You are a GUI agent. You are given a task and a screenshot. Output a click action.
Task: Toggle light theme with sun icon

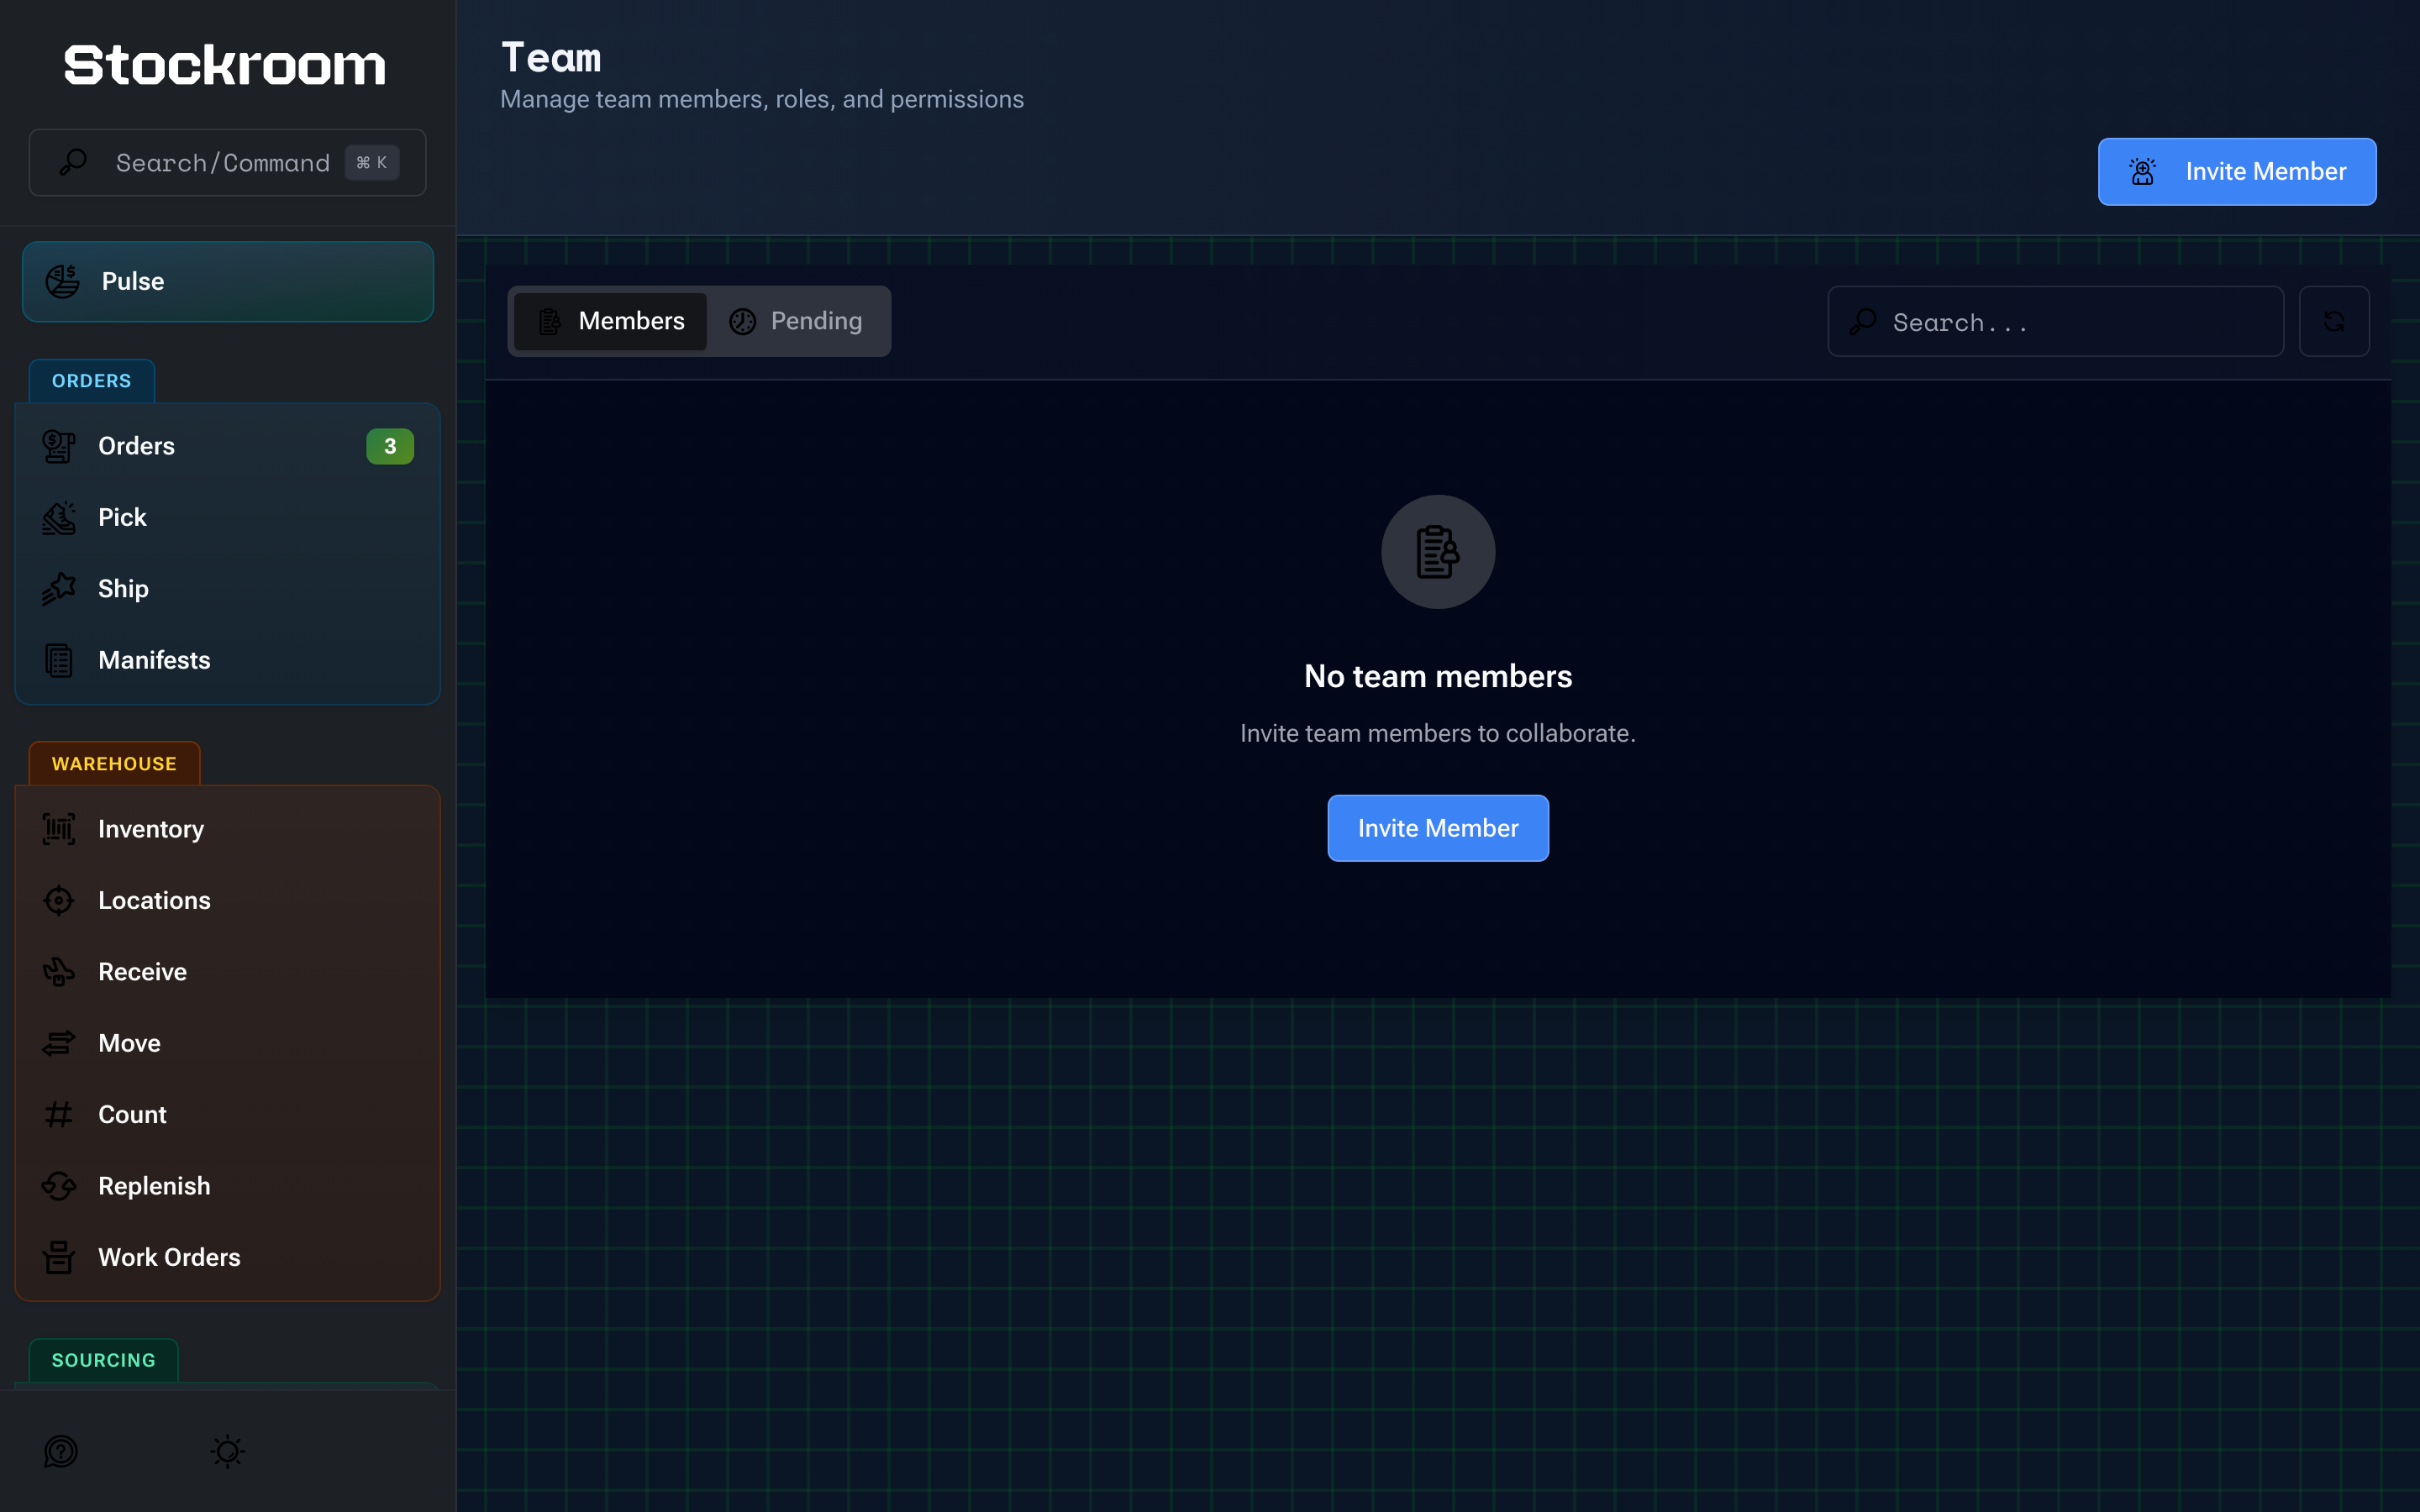(228, 1451)
